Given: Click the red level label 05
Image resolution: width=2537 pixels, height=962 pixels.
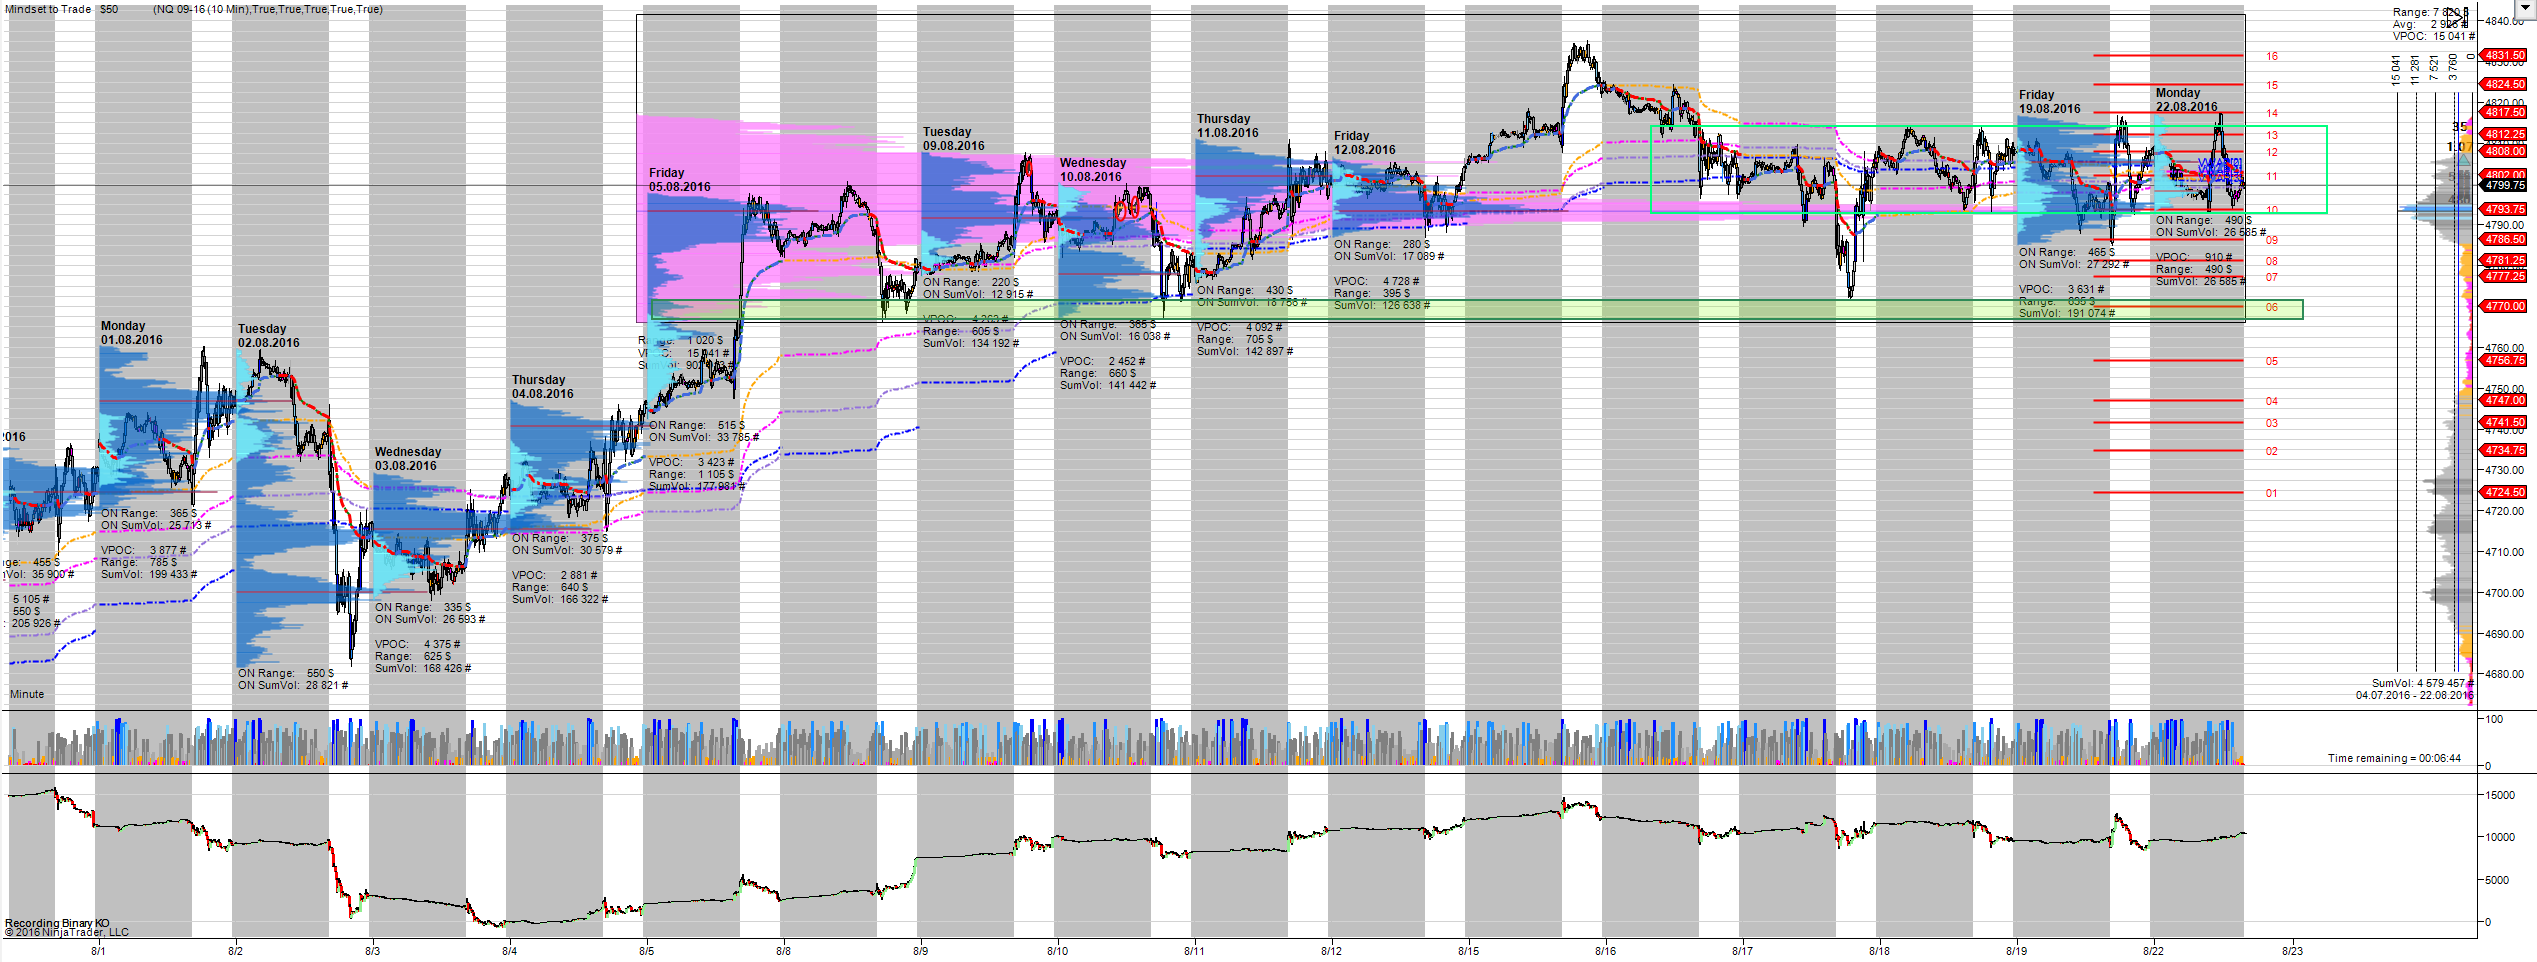Looking at the screenshot, I should click(2272, 361).
